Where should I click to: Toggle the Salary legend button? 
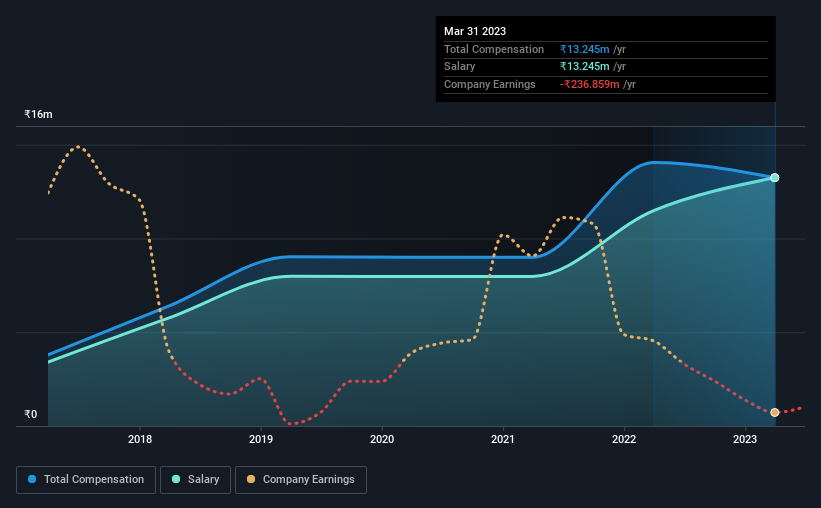[x=195, y=480]
